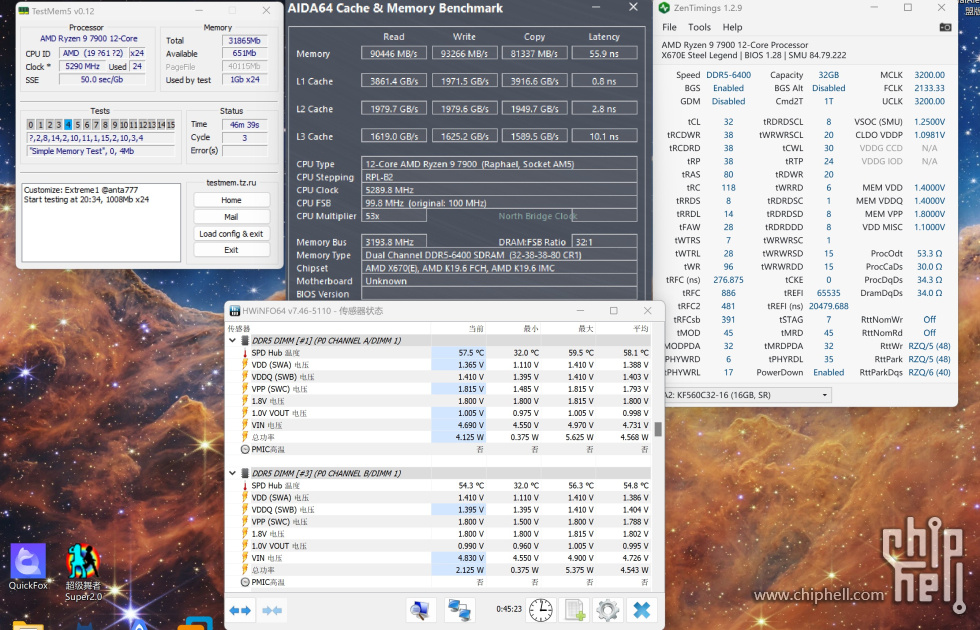Click the PMIC高温 row under DIMM #1
980x630 pixels.
click(439, 449)
